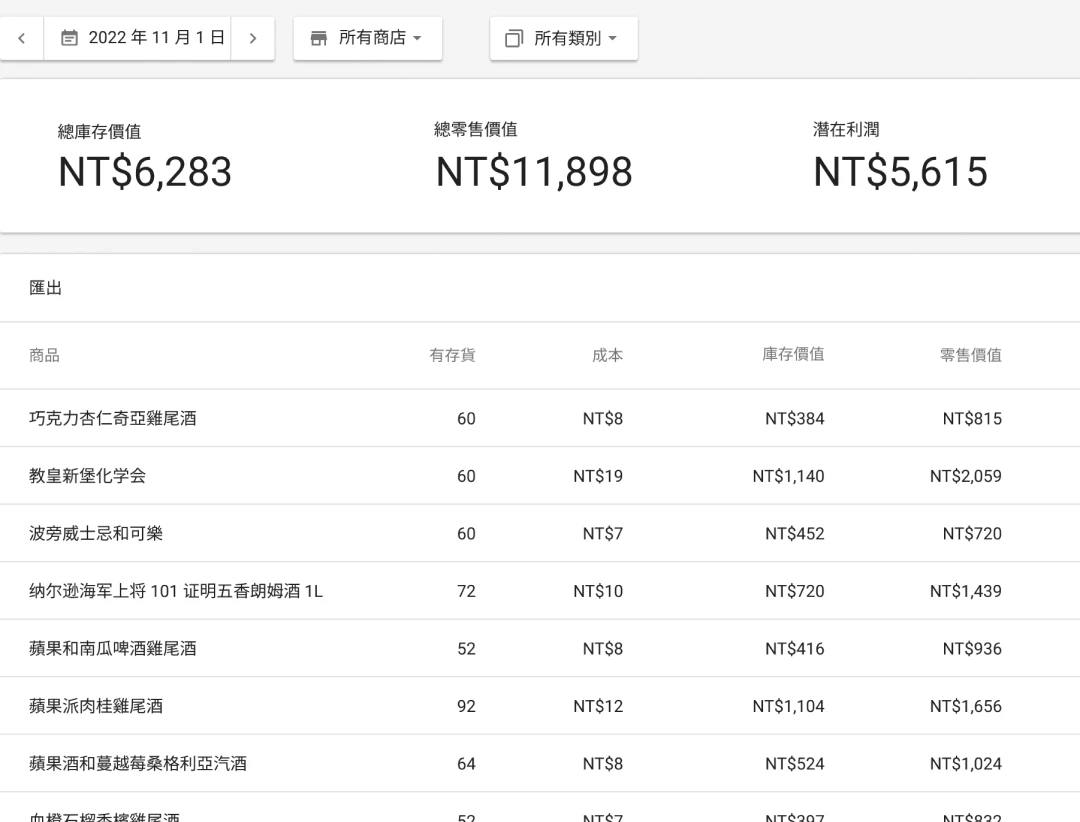This screenshot has width=1080, height=822.
Task: Select the previous-date left chevron
Action: (21, 38)
